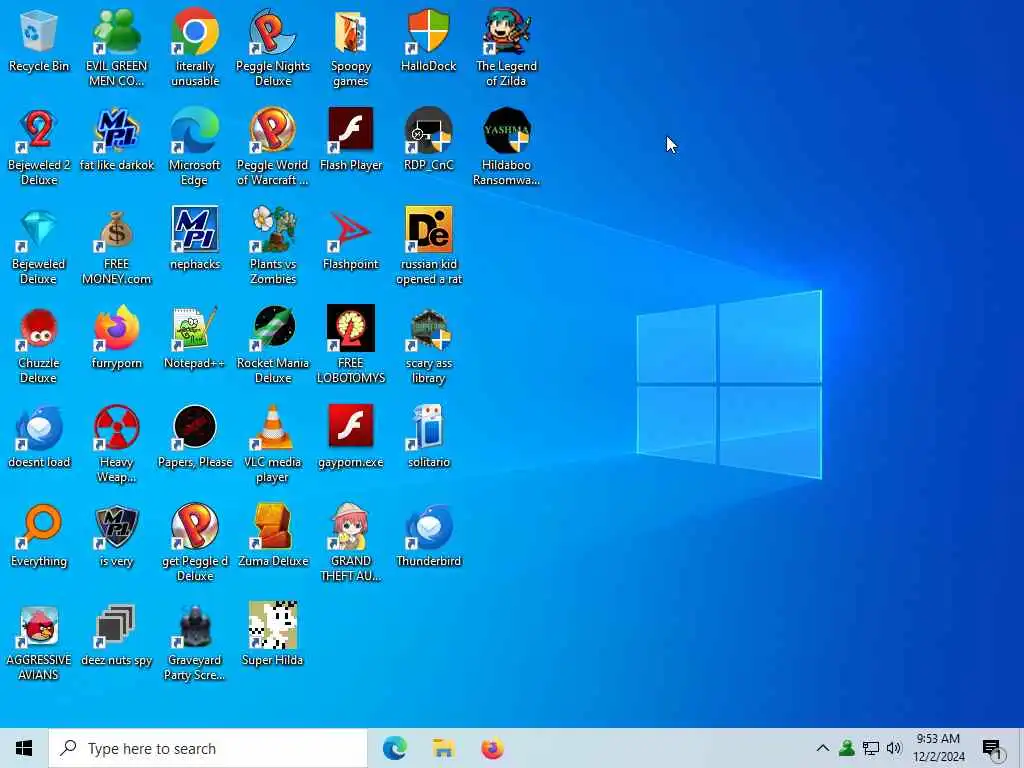Click the Notepad++ shortcut
This screenshot has height=768, width=1024.
pyautogui.click(x=195, y=336)
